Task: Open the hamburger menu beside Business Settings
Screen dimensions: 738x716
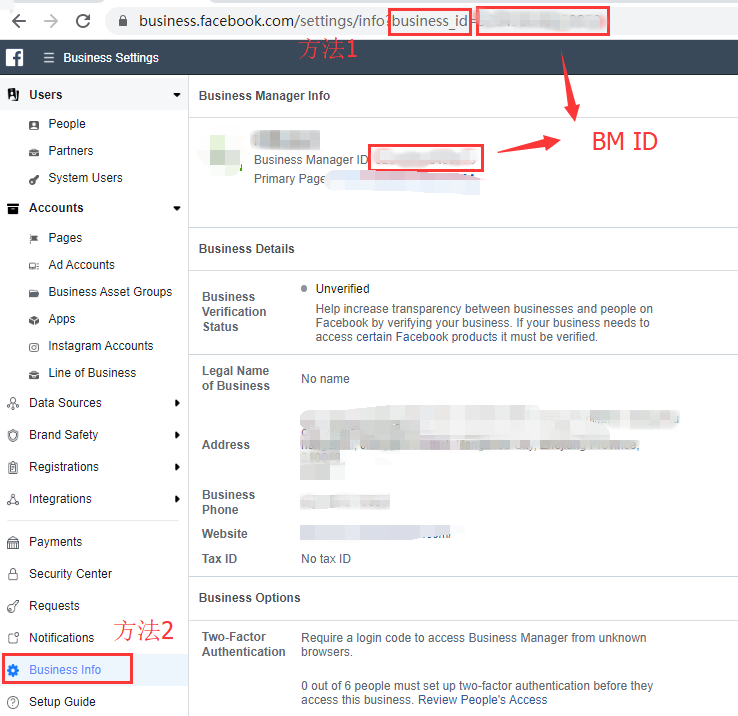Action: click(49, 57)
